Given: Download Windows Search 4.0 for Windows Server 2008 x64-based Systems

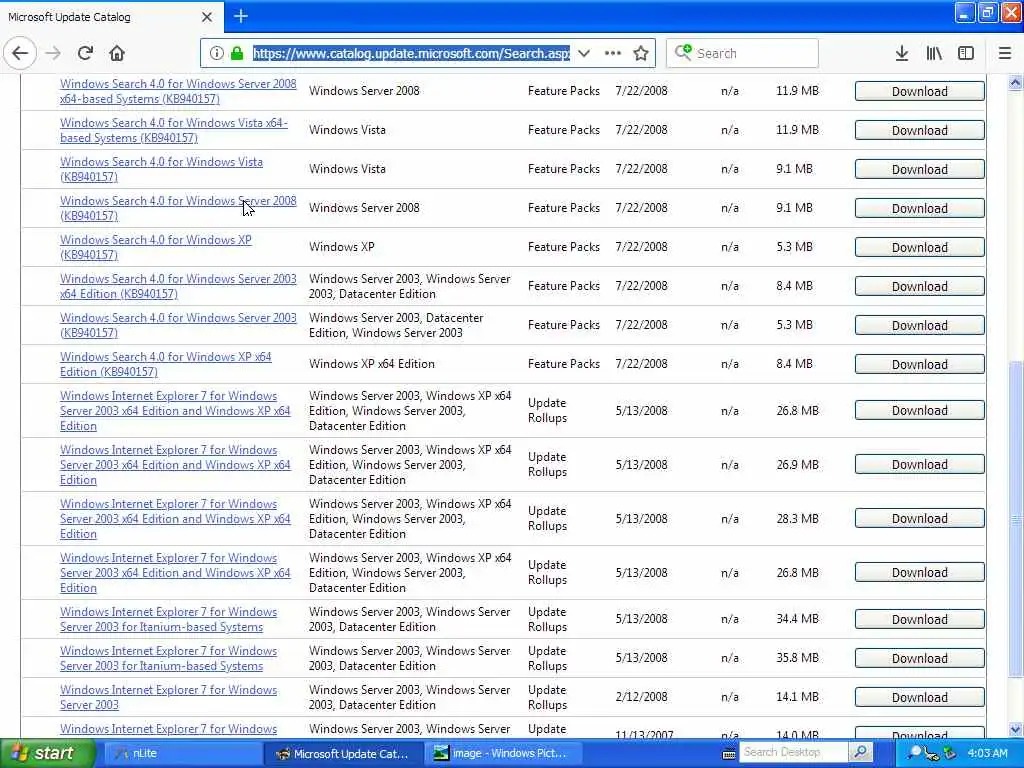Looking at the screenshot, I should point(920,91).
